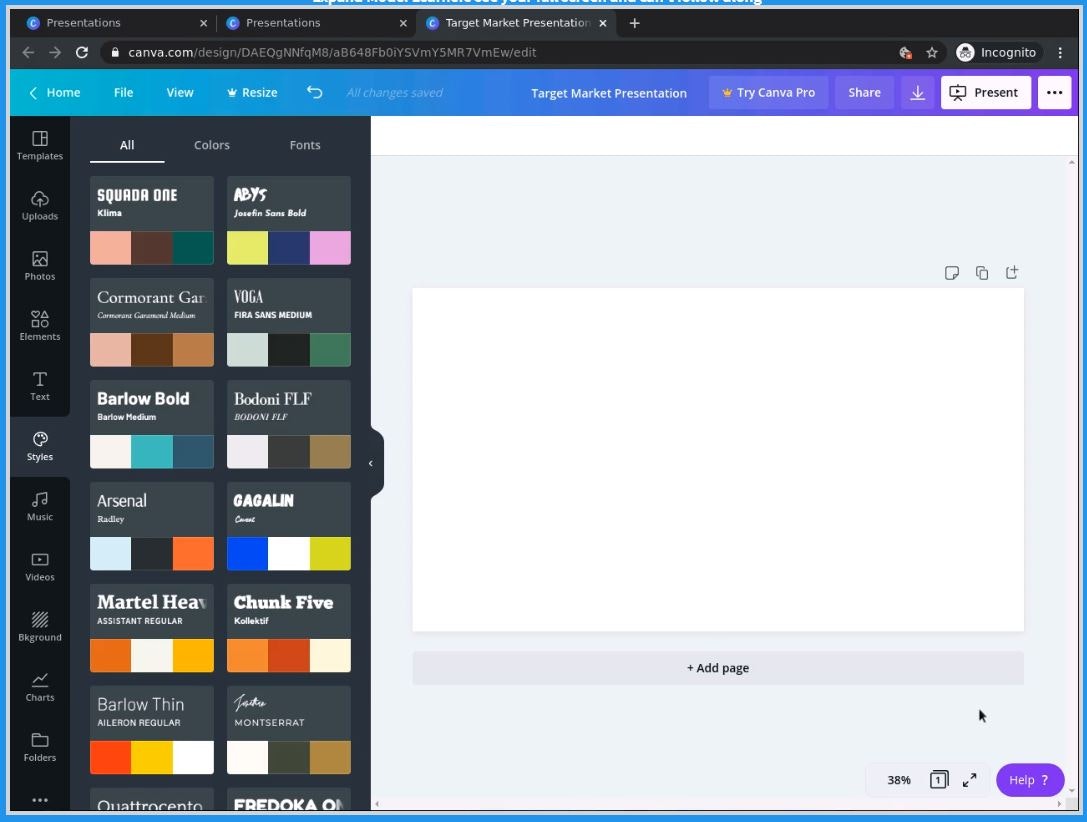This screenshot has height=822, width=1087.
Task: Open the Elements sidebar panel
Action: [40, 326]
